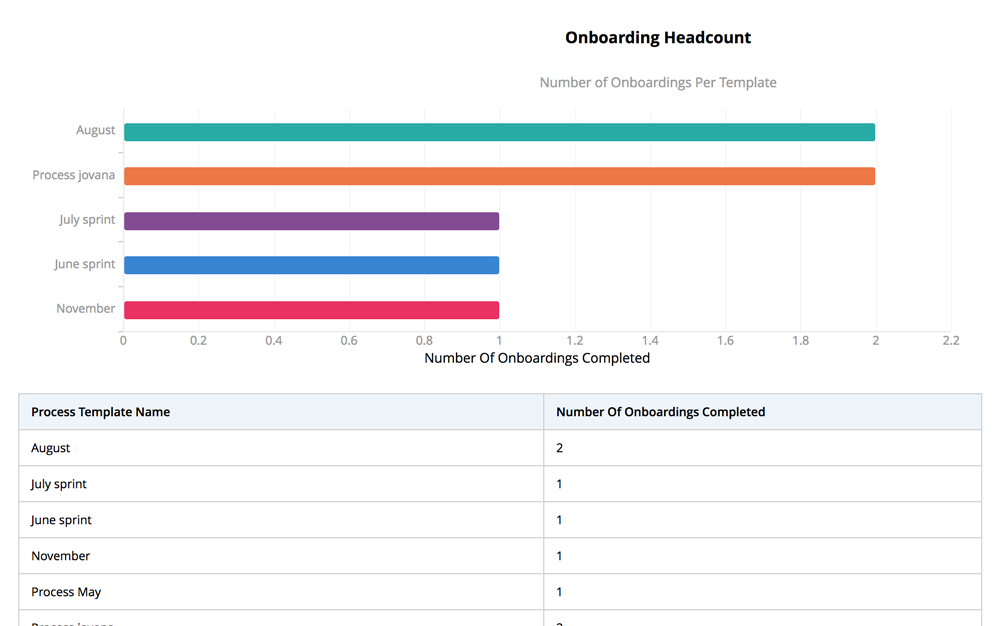Click the purple July sprint bar
This screenshot has width=1000, height=626.
pos(311,221)
